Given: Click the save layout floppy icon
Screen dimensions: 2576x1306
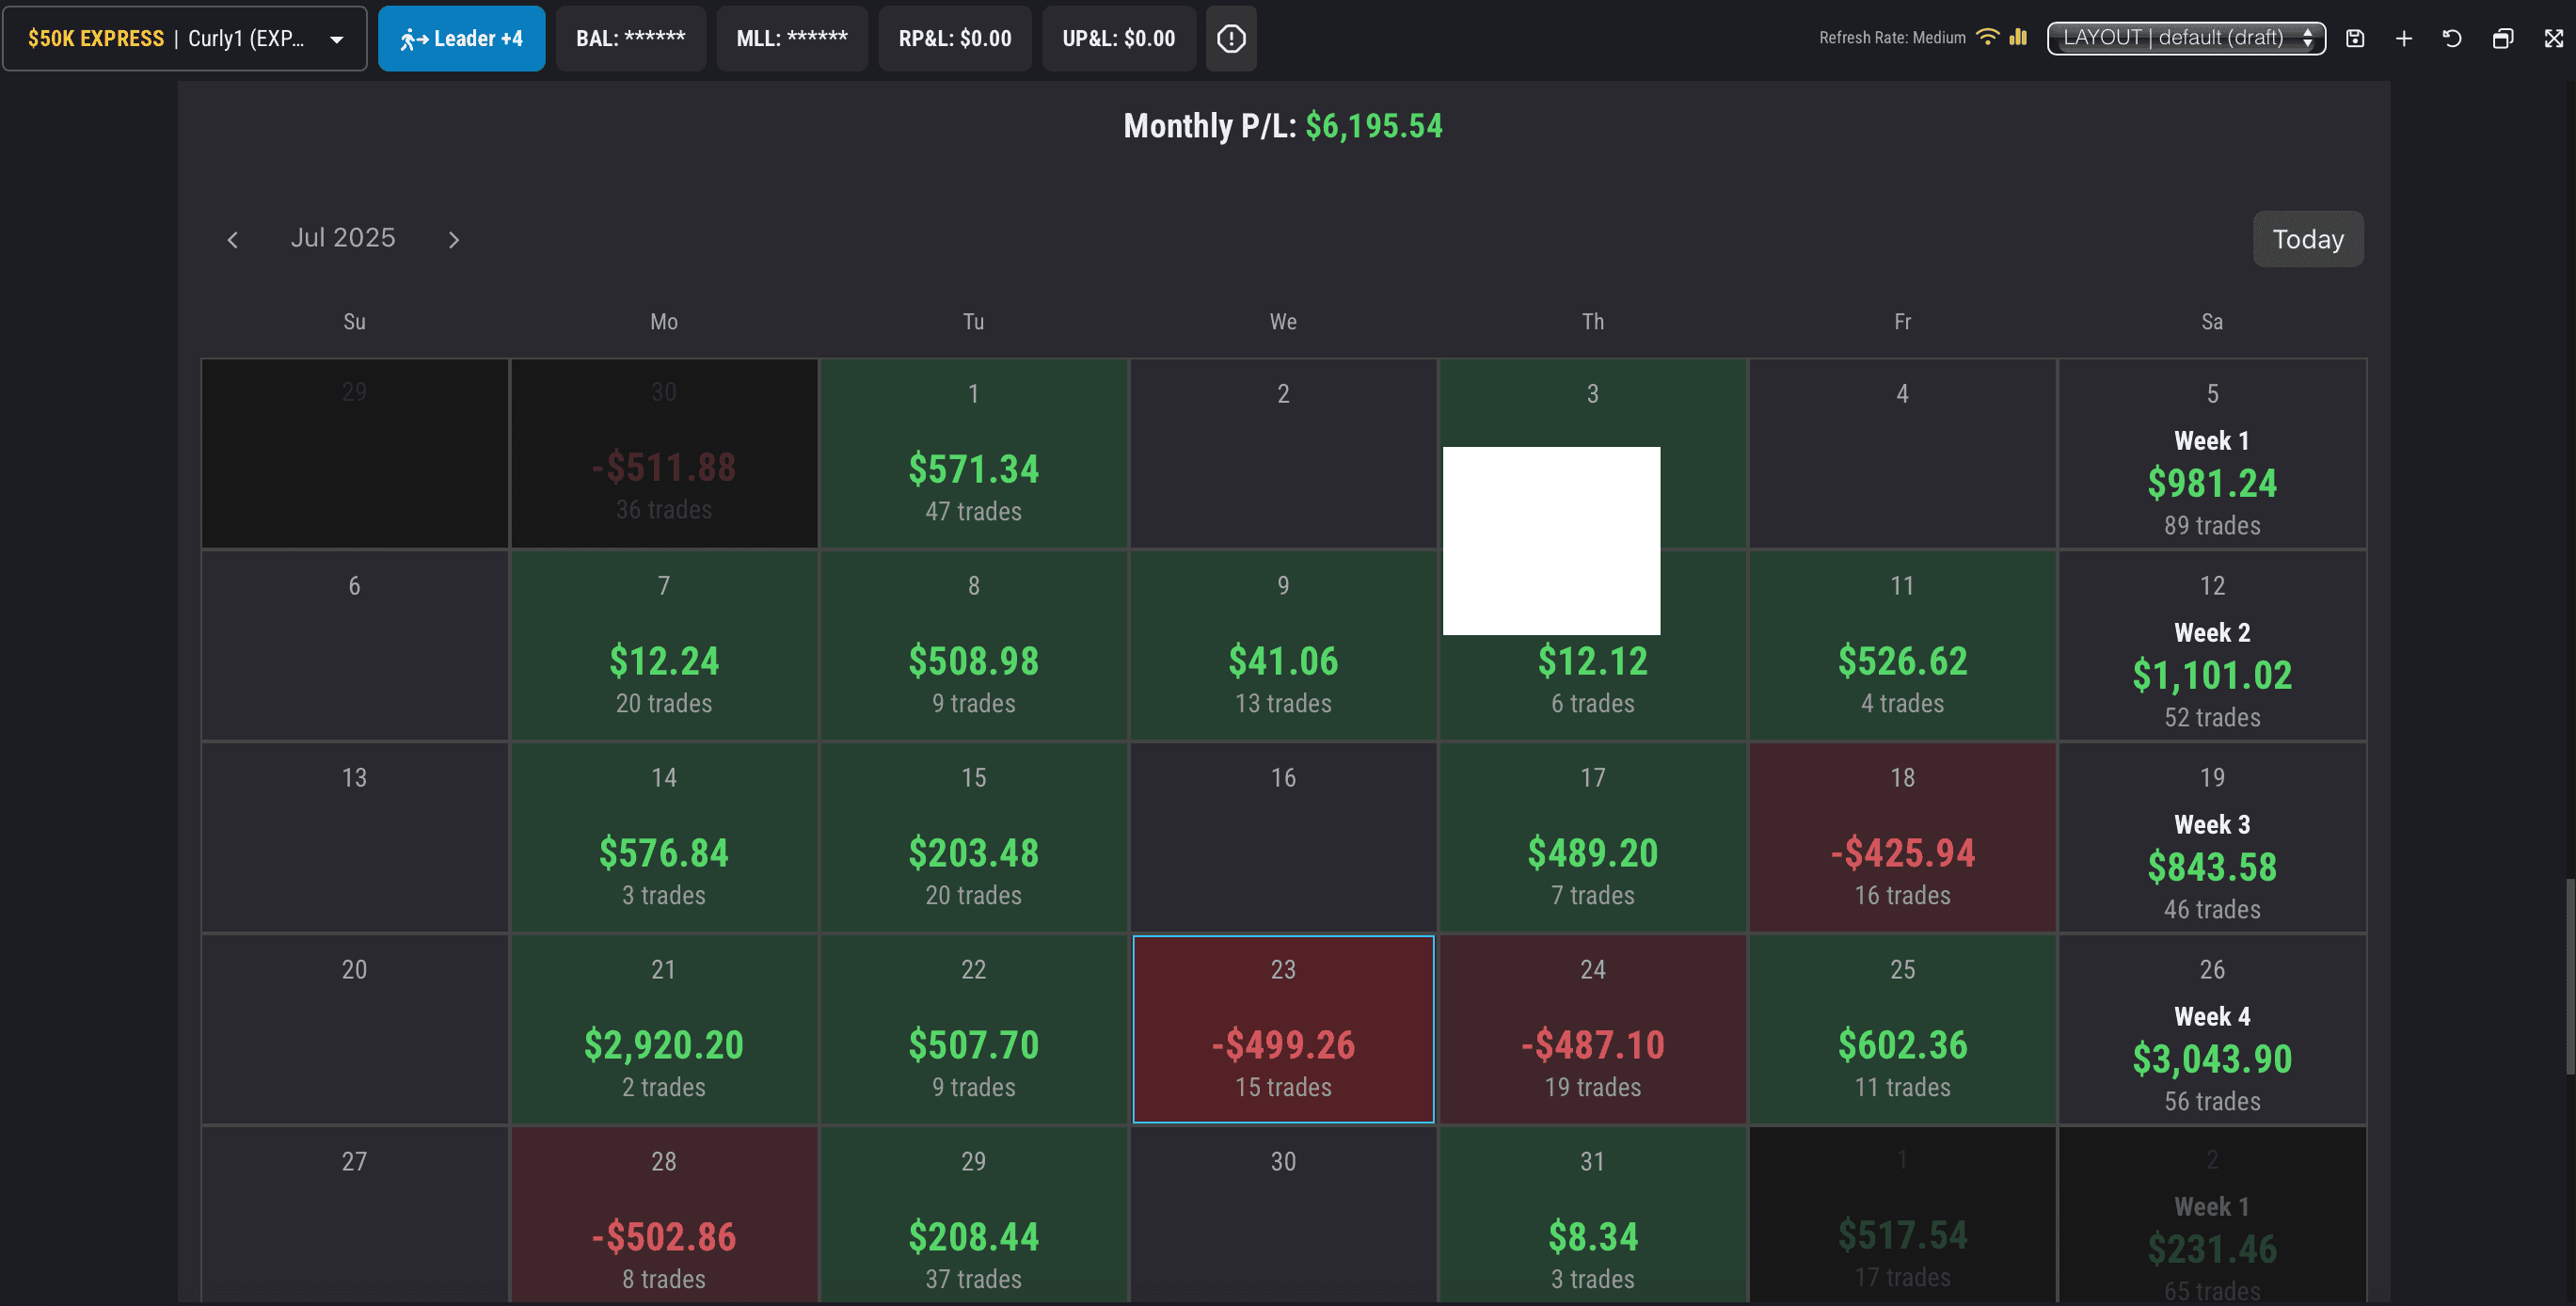Looking at the screenshot, I should [x=2355, y=38].
